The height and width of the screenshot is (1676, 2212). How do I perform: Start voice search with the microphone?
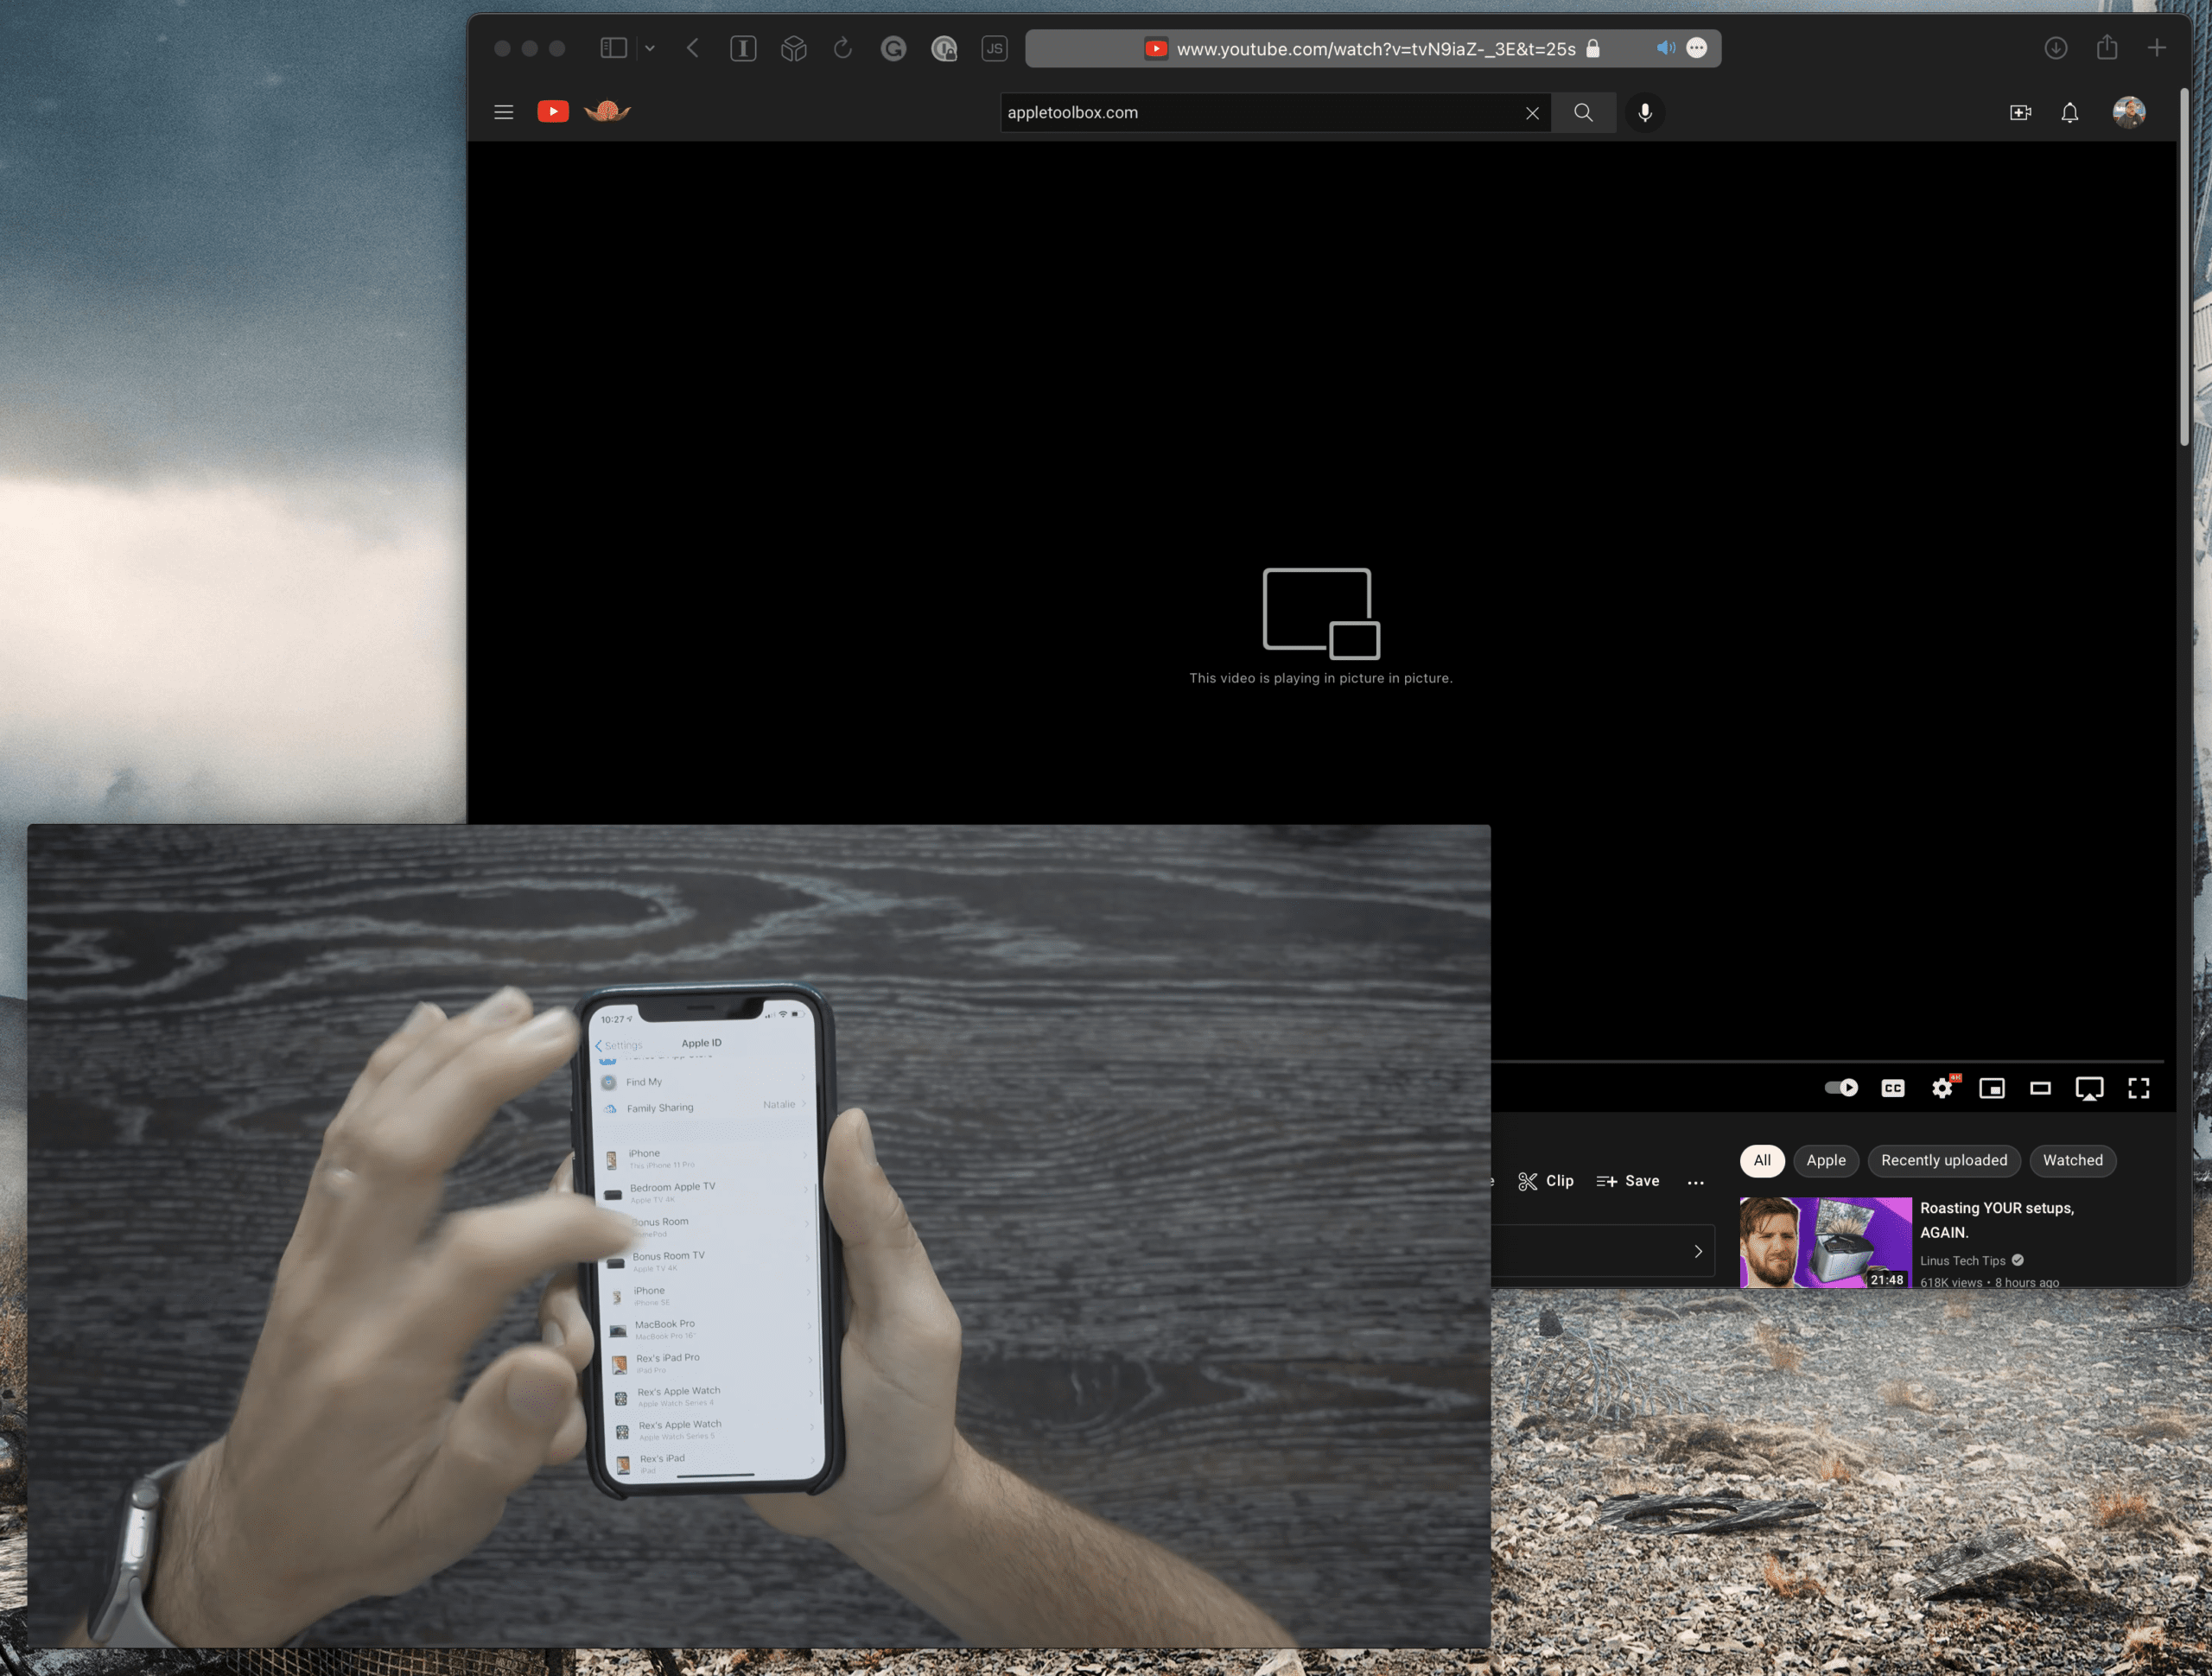pos(1645,112)
